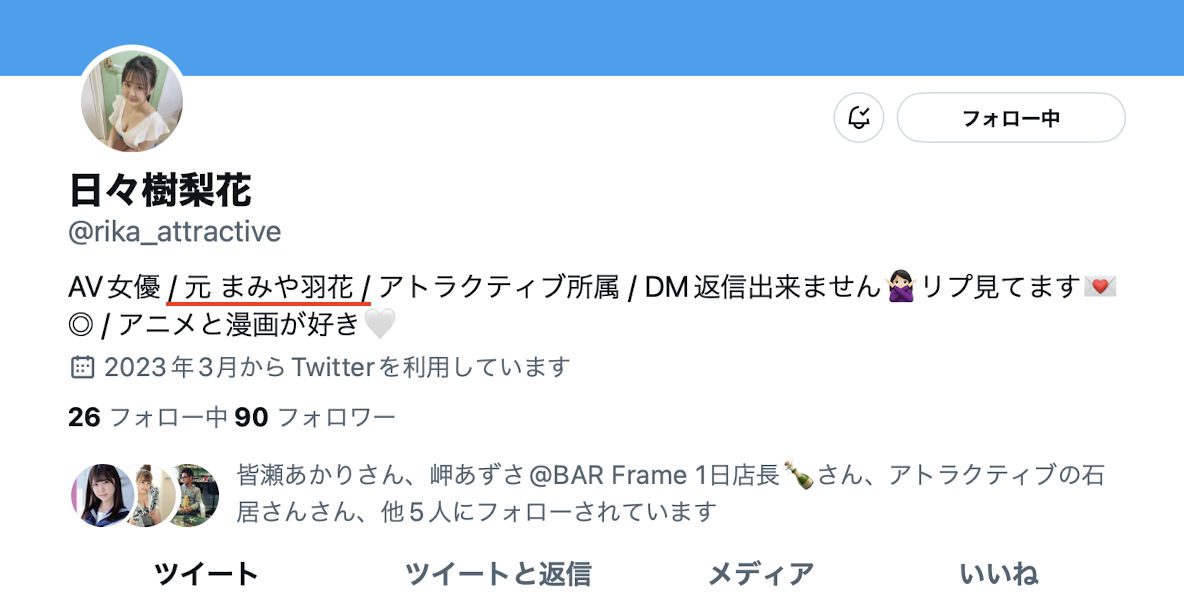This screenshot has width=1184, height=596.
Task: Open the followed-by 皆瀬あかりさん text link
Action: (x=320, y=475)
